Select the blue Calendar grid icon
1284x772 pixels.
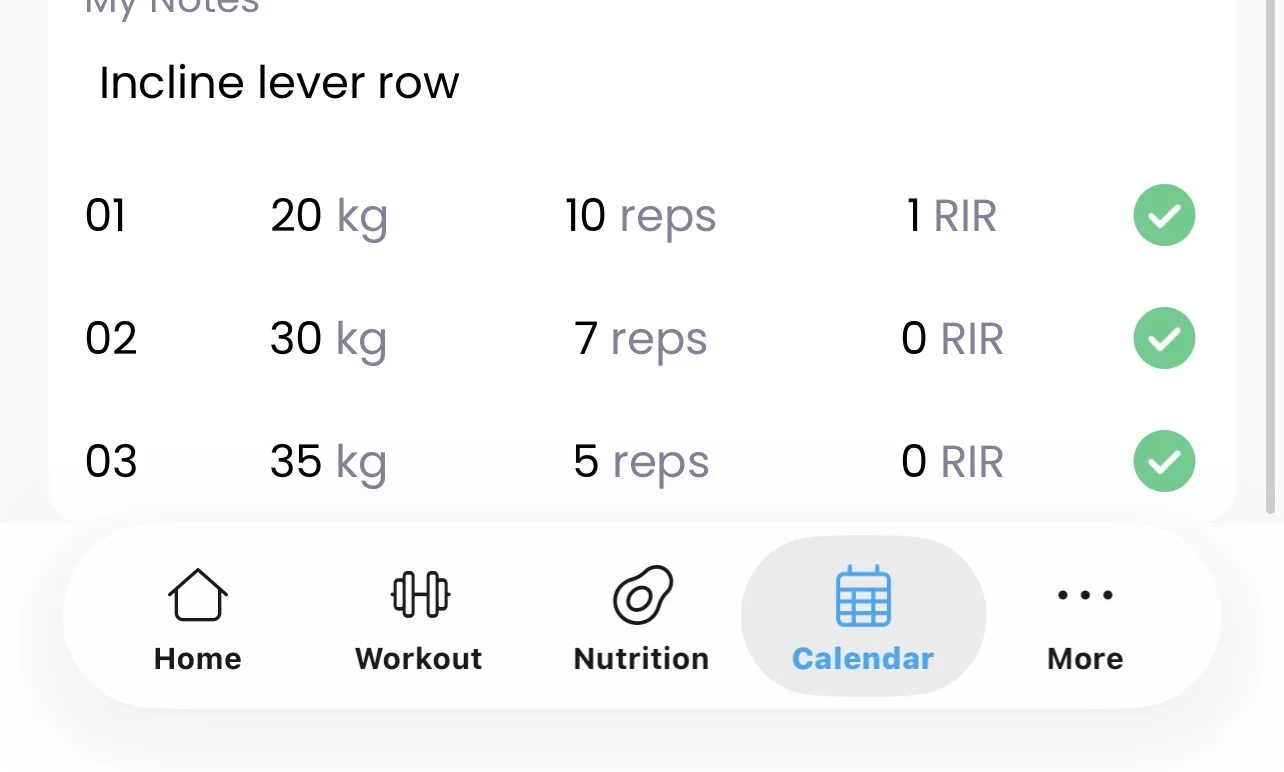click(x=863, y=595)
